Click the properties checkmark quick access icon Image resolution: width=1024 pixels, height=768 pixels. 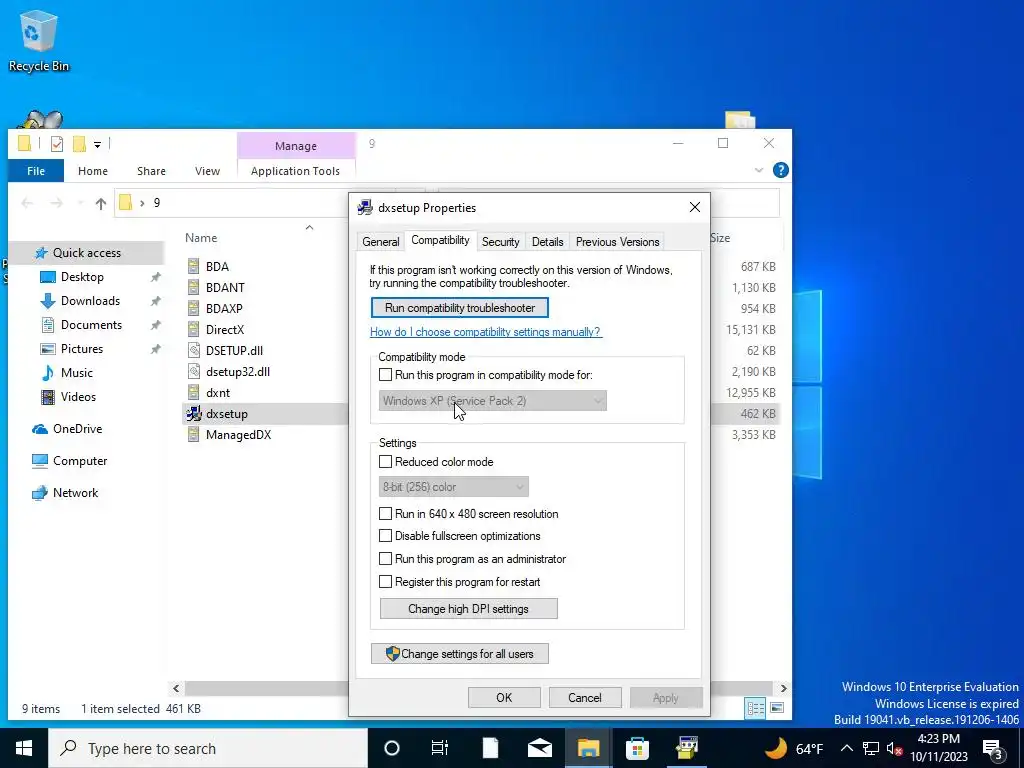point(57,144)
